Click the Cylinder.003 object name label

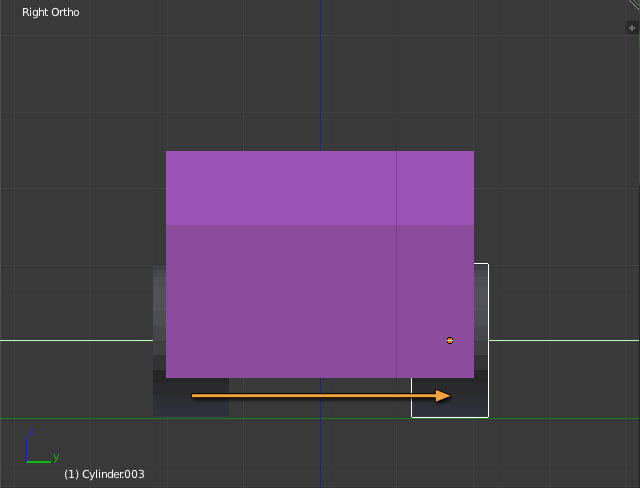[104, 474]
